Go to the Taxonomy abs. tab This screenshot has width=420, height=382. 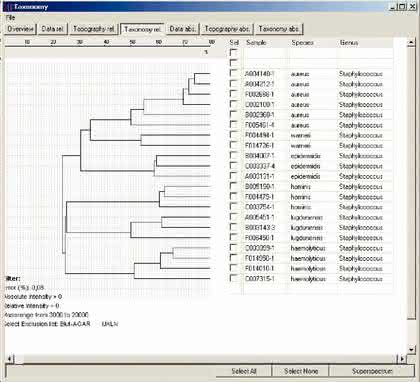[279, 29]
